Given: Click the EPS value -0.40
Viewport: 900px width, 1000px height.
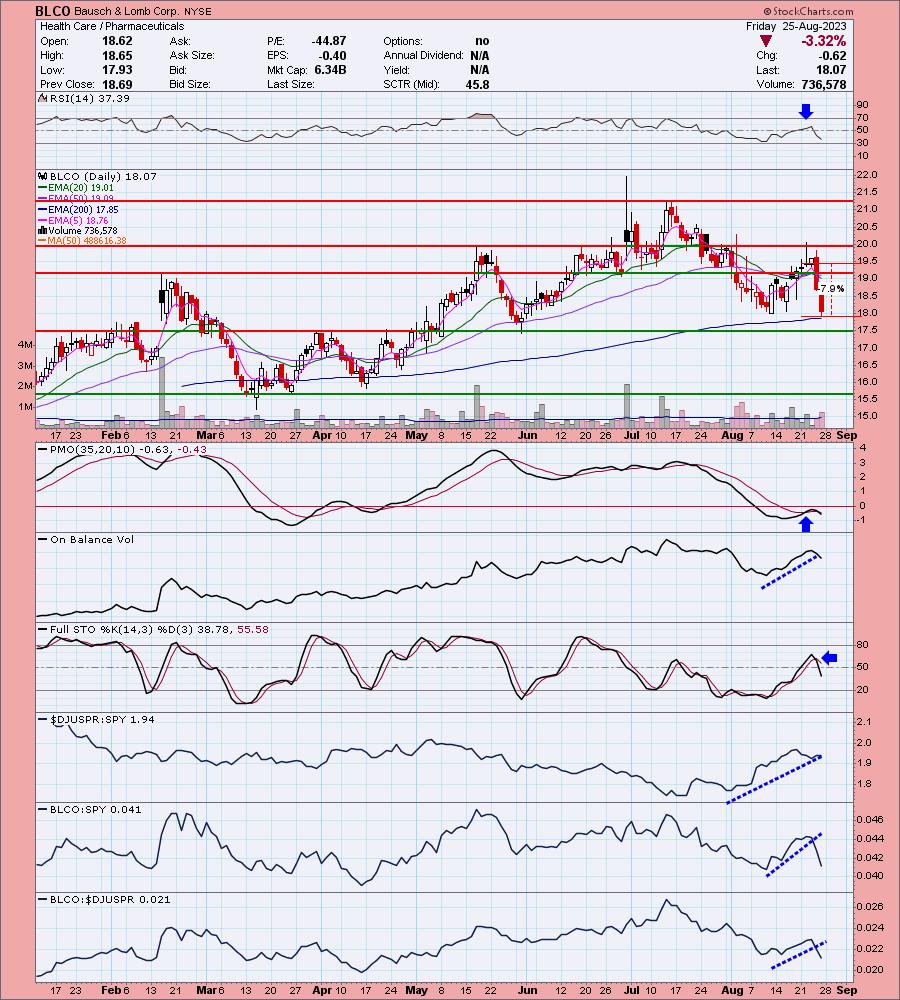Looking at the screenshot, I should [x=332, y=55].
